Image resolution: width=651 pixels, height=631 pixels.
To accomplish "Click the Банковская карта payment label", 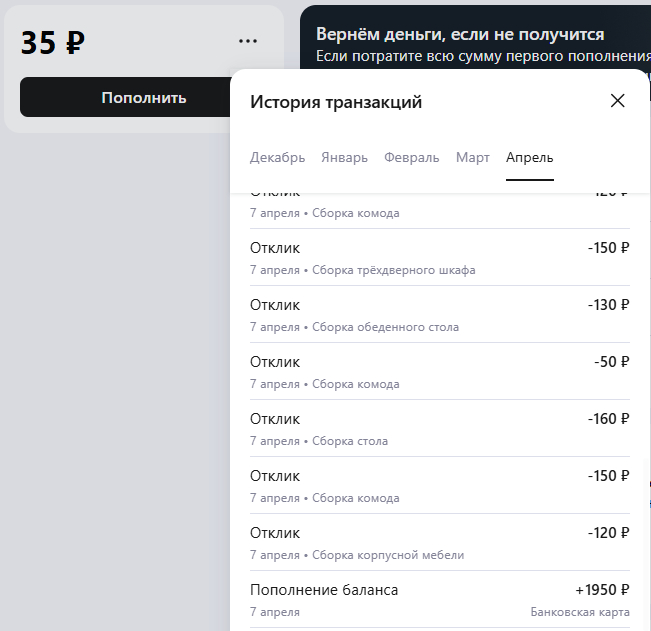I will pyautogui.click(x=580, y=612).
